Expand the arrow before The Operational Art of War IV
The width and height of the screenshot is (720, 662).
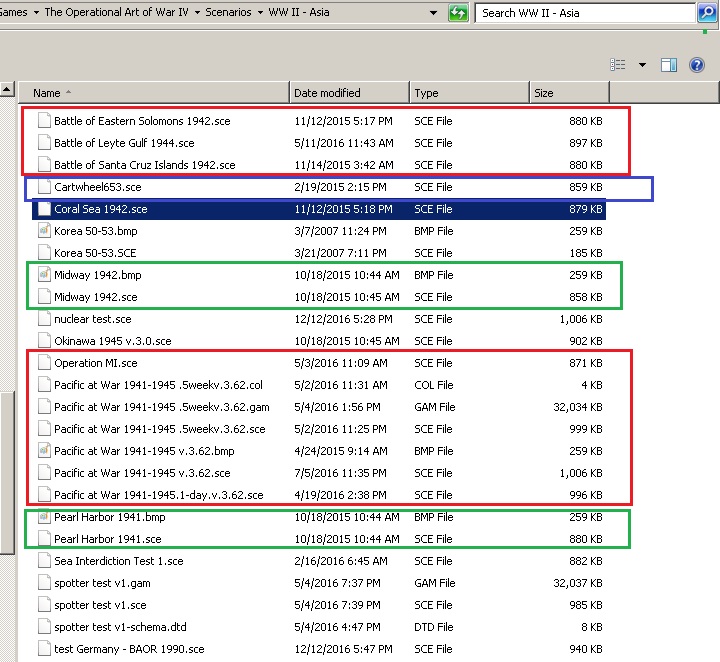click(36, 13)
